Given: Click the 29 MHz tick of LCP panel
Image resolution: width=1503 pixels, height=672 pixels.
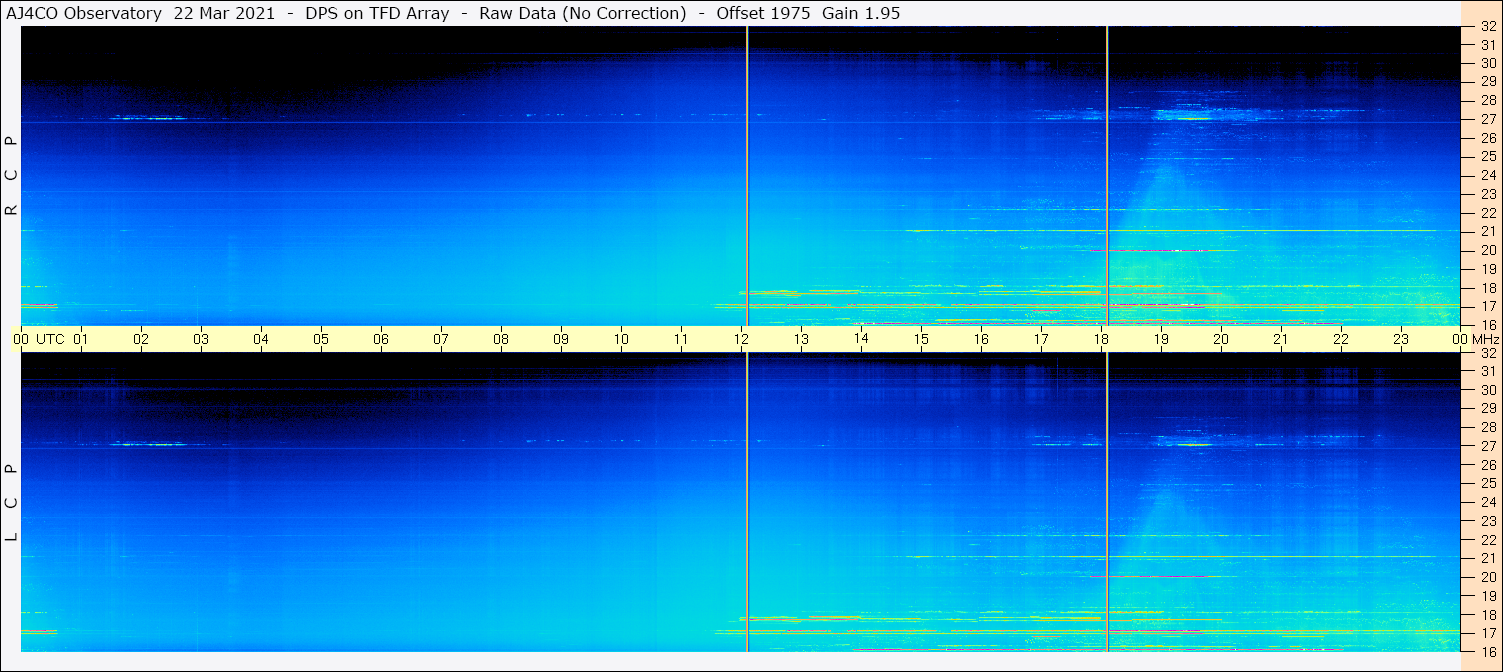Looking at the screenshot, I should pyautogui.click(x=1487, y=409).
